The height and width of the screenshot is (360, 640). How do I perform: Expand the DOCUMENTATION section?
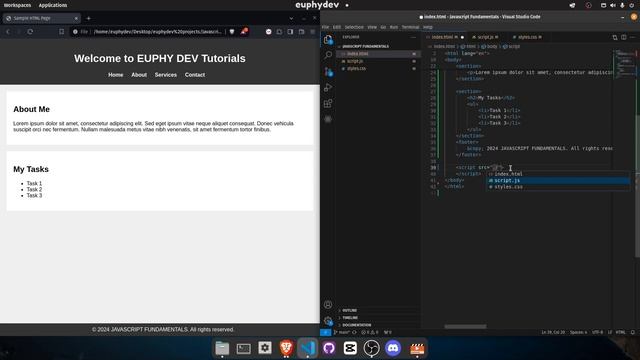tap(378, 325)
